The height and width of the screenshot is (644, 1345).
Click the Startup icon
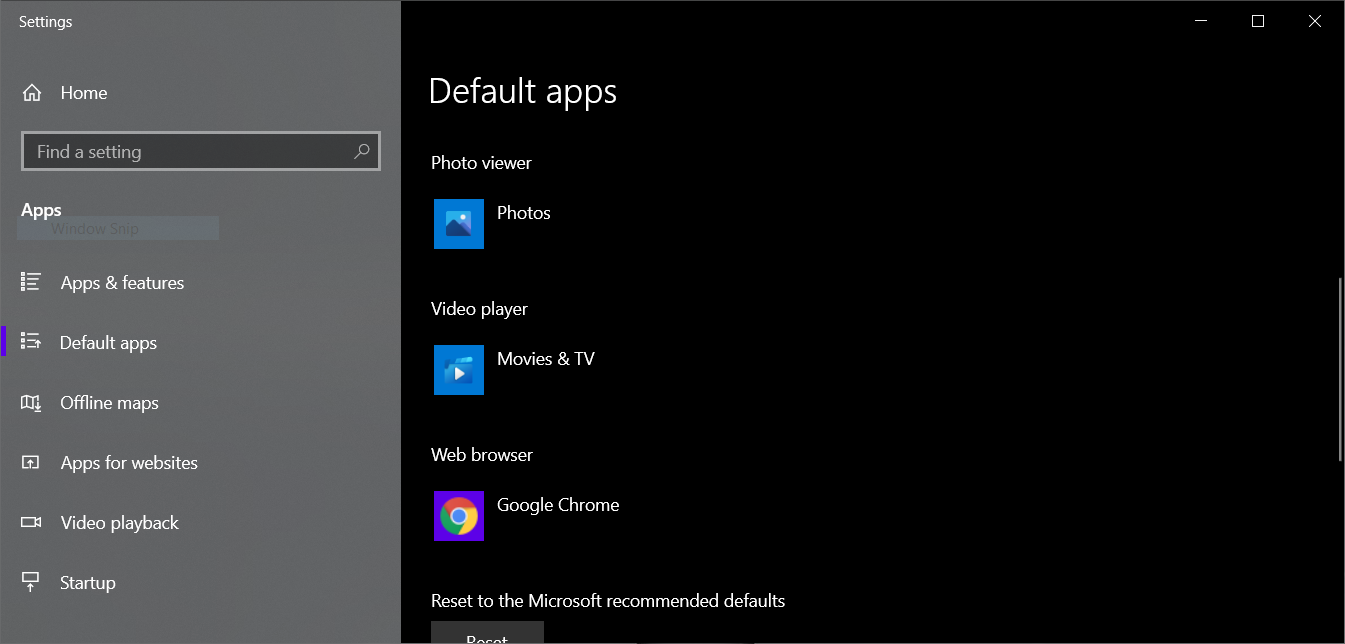point(31,583)
